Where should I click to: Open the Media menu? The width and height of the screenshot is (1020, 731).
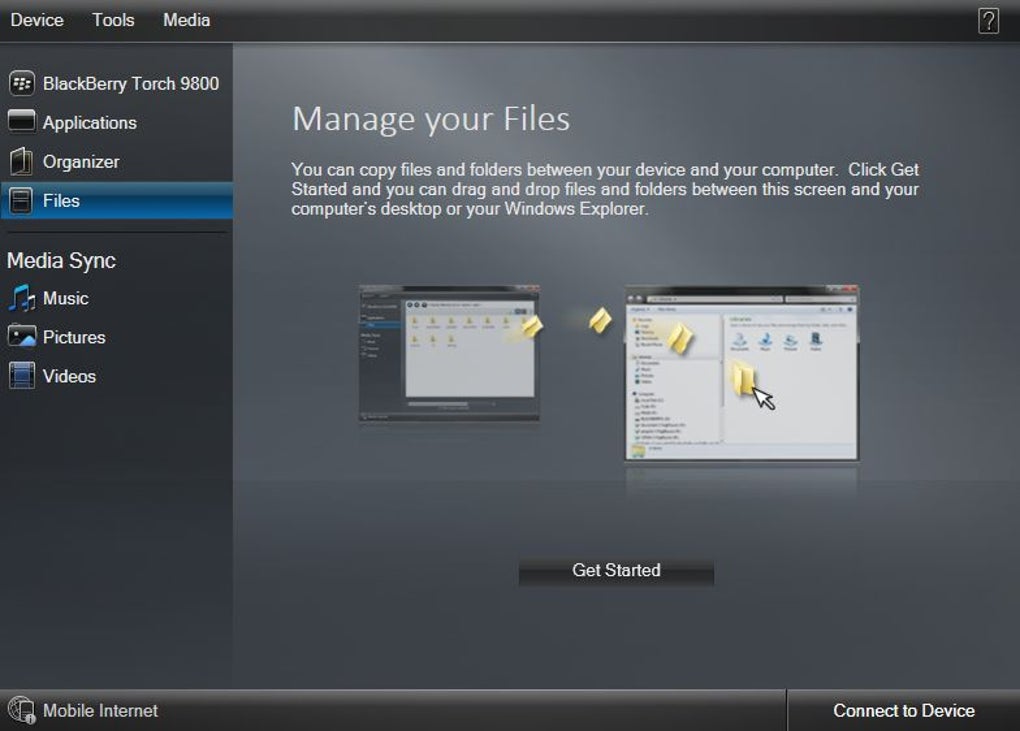click(187, 20)
